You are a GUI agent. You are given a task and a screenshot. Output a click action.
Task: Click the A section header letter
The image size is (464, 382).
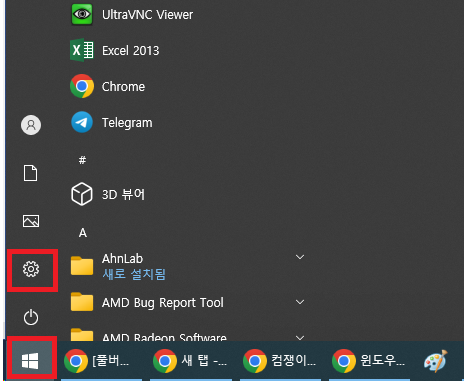pyautogui.click(x=83, y=233)
